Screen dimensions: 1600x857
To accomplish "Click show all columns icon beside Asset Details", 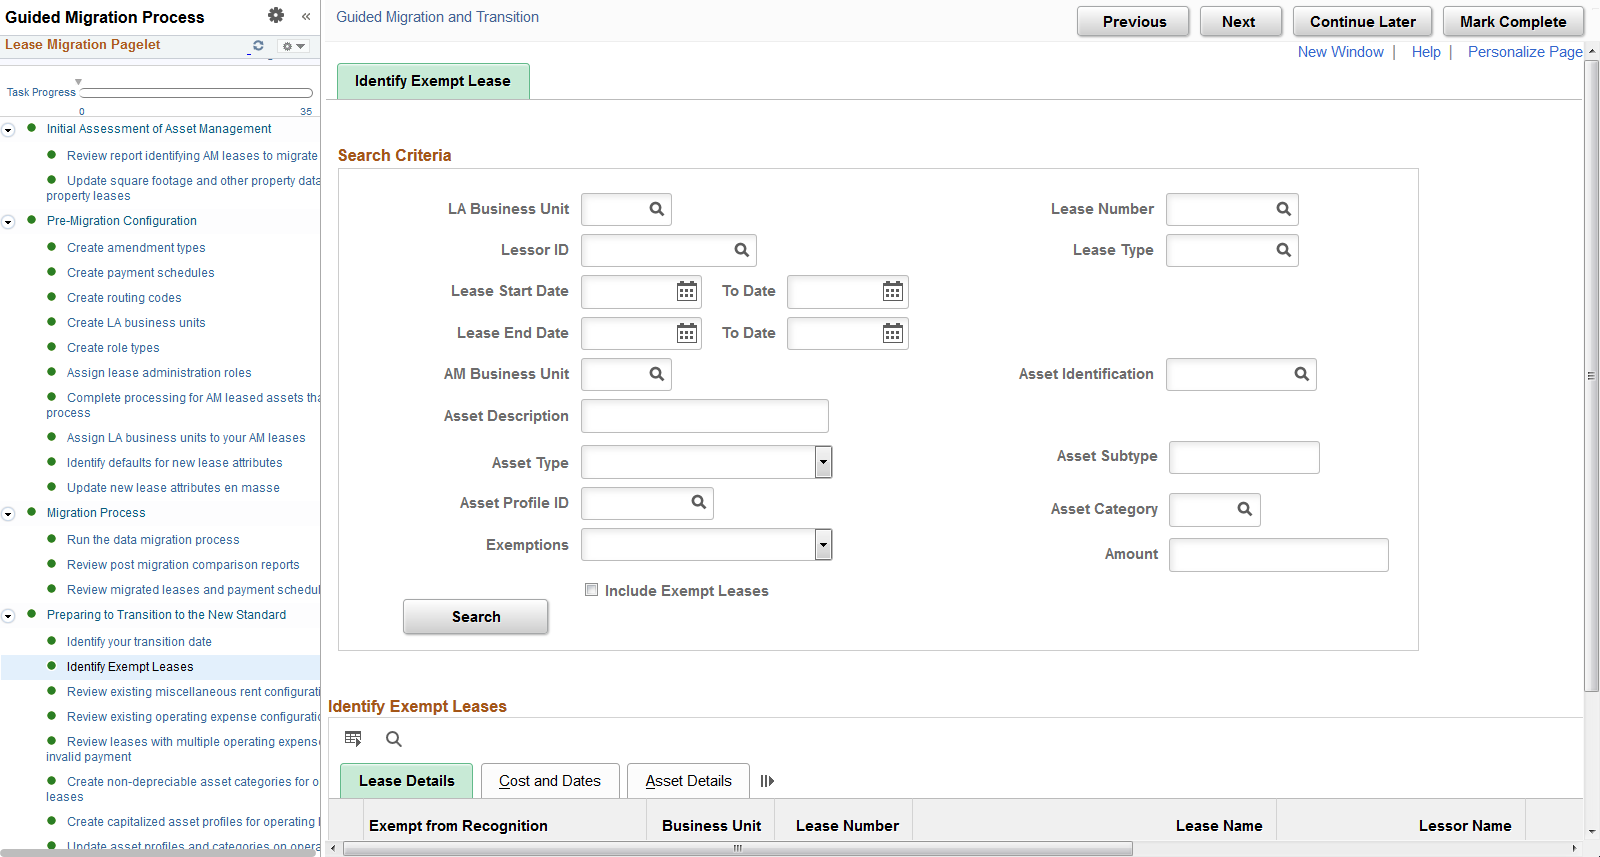I will tap(767, 781).
